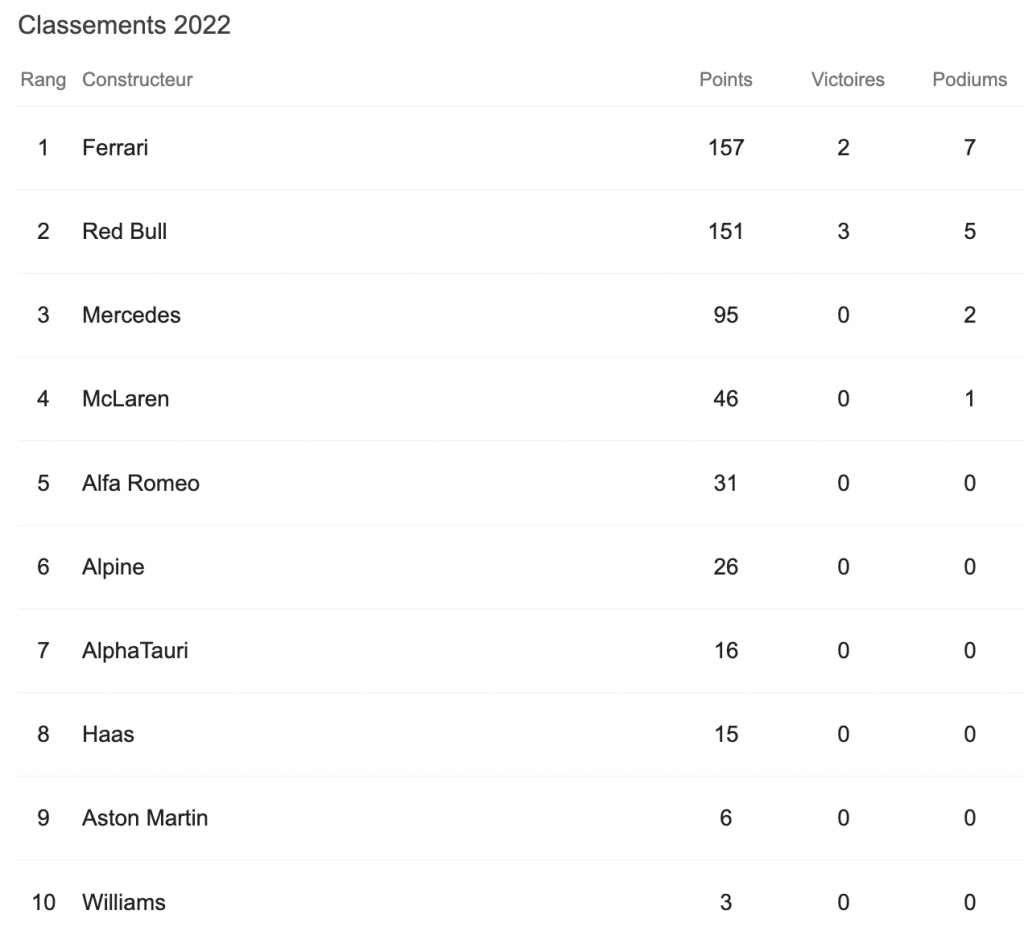This screenshot has width=1024, height=935.
Task: Click the Points column header
Action: point(725,80)
